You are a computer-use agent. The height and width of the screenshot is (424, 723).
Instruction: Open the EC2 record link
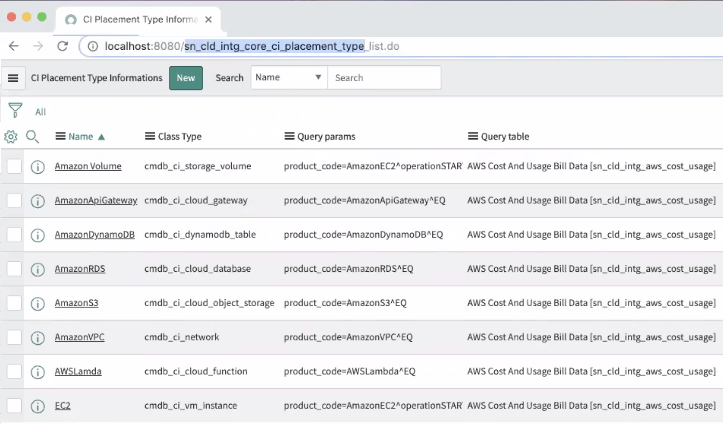(63, 405)
